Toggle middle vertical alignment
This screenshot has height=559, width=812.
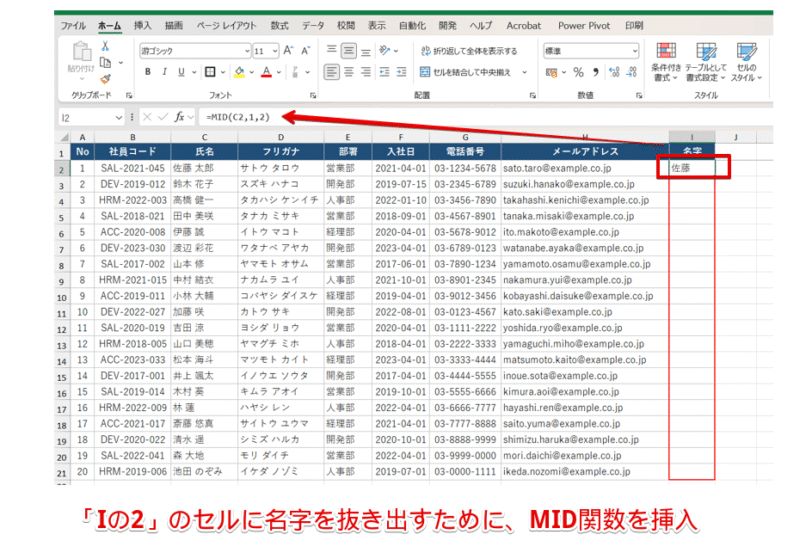[x=349, y=50]
